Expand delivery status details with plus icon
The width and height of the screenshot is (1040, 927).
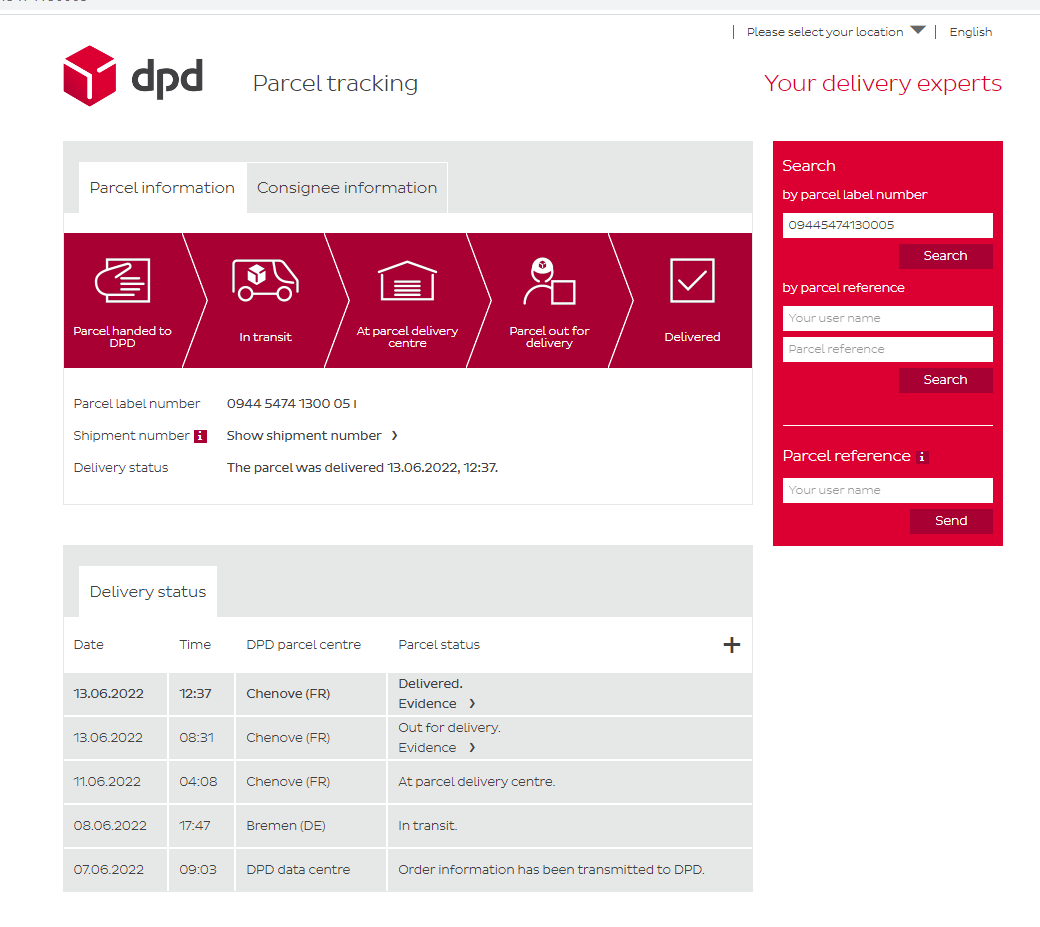coord(732,645)
